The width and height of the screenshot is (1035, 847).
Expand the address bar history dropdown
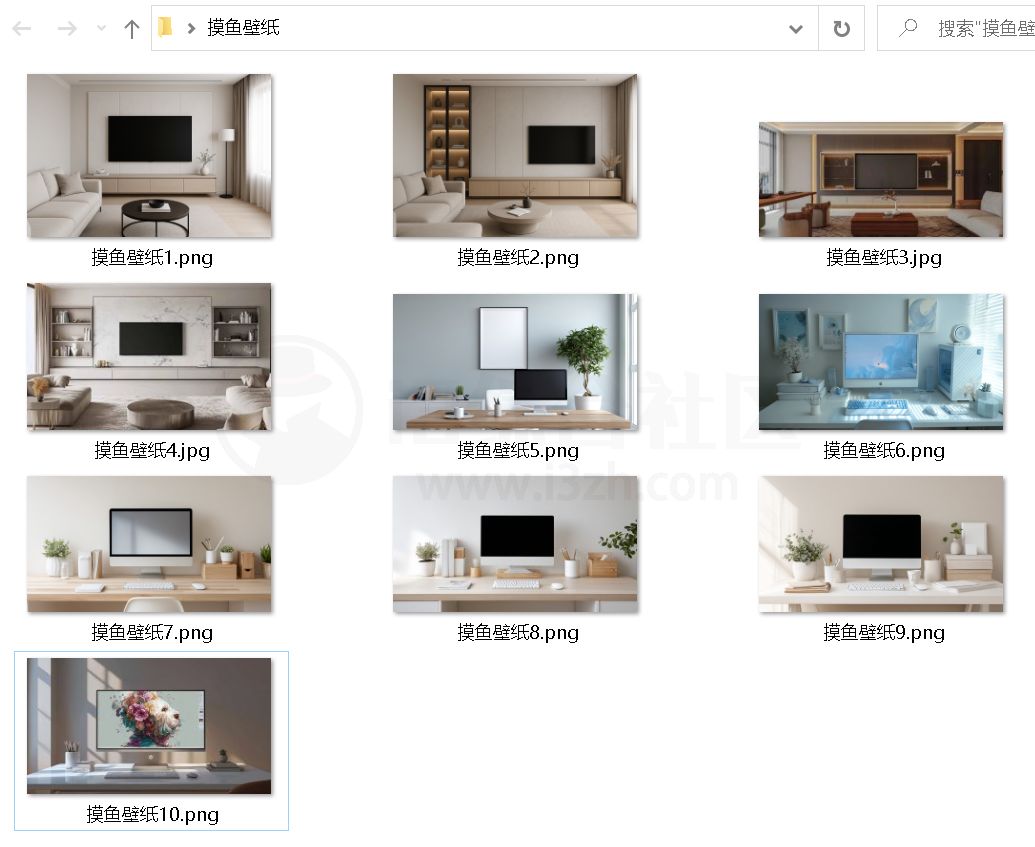pos(796,29)
